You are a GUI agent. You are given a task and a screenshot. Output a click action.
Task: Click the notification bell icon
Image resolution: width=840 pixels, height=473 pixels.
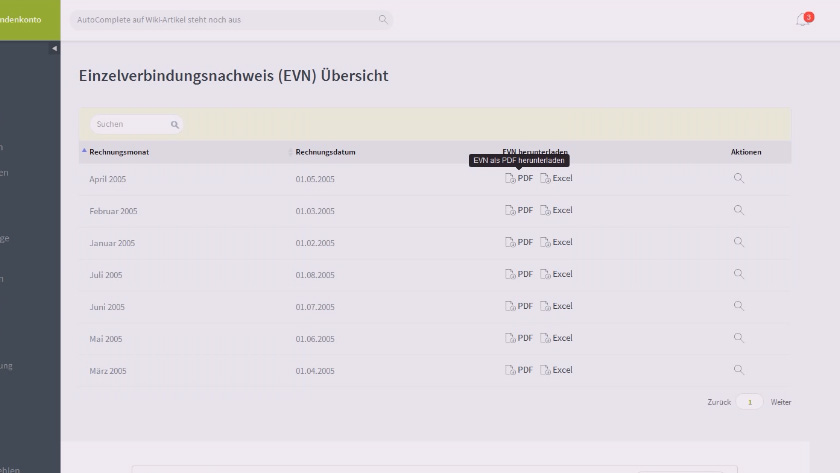802,20
